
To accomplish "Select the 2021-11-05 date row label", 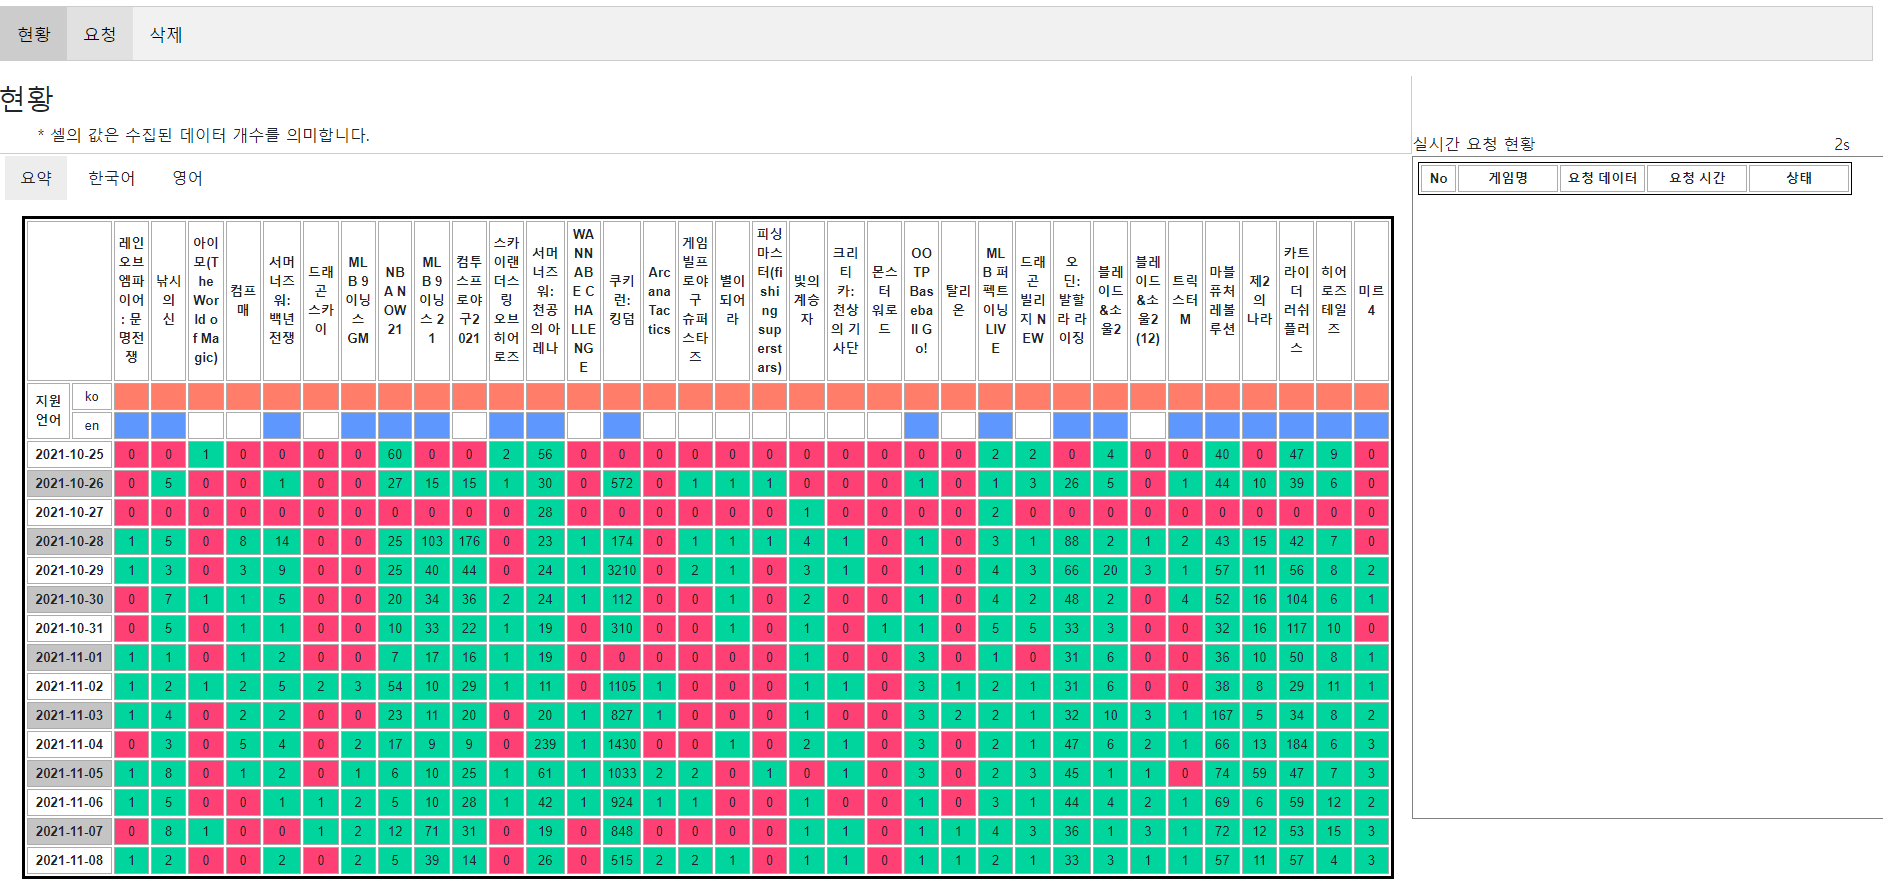I will point(69,773).
